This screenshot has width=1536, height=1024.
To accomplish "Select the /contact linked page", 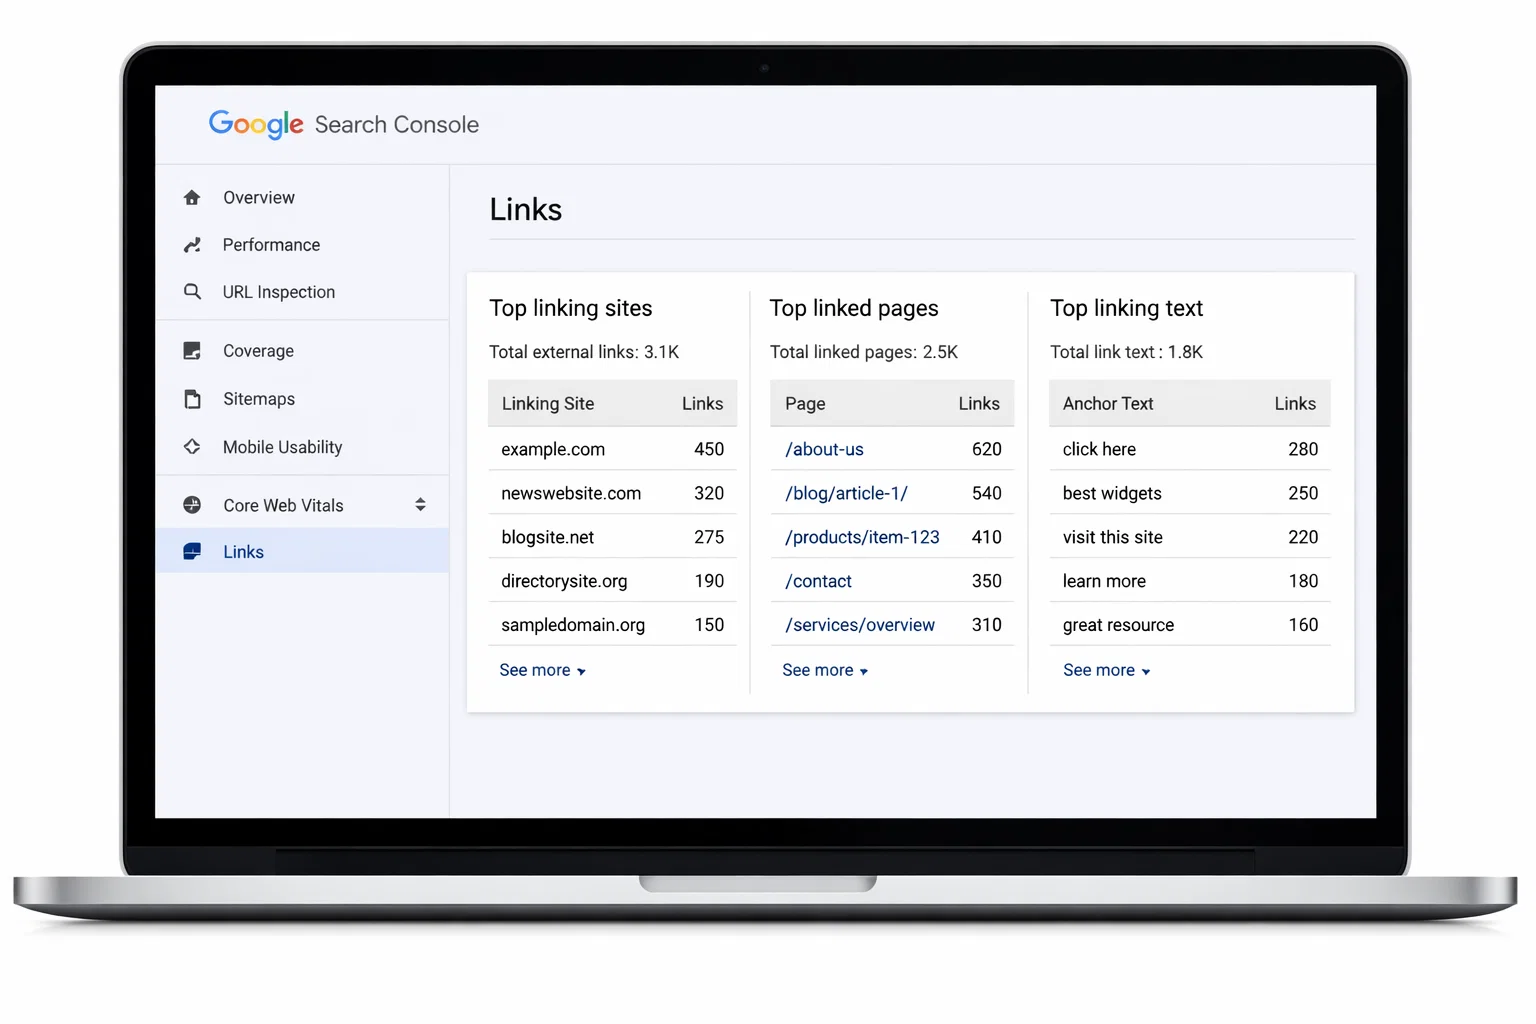I will (818, 580).
